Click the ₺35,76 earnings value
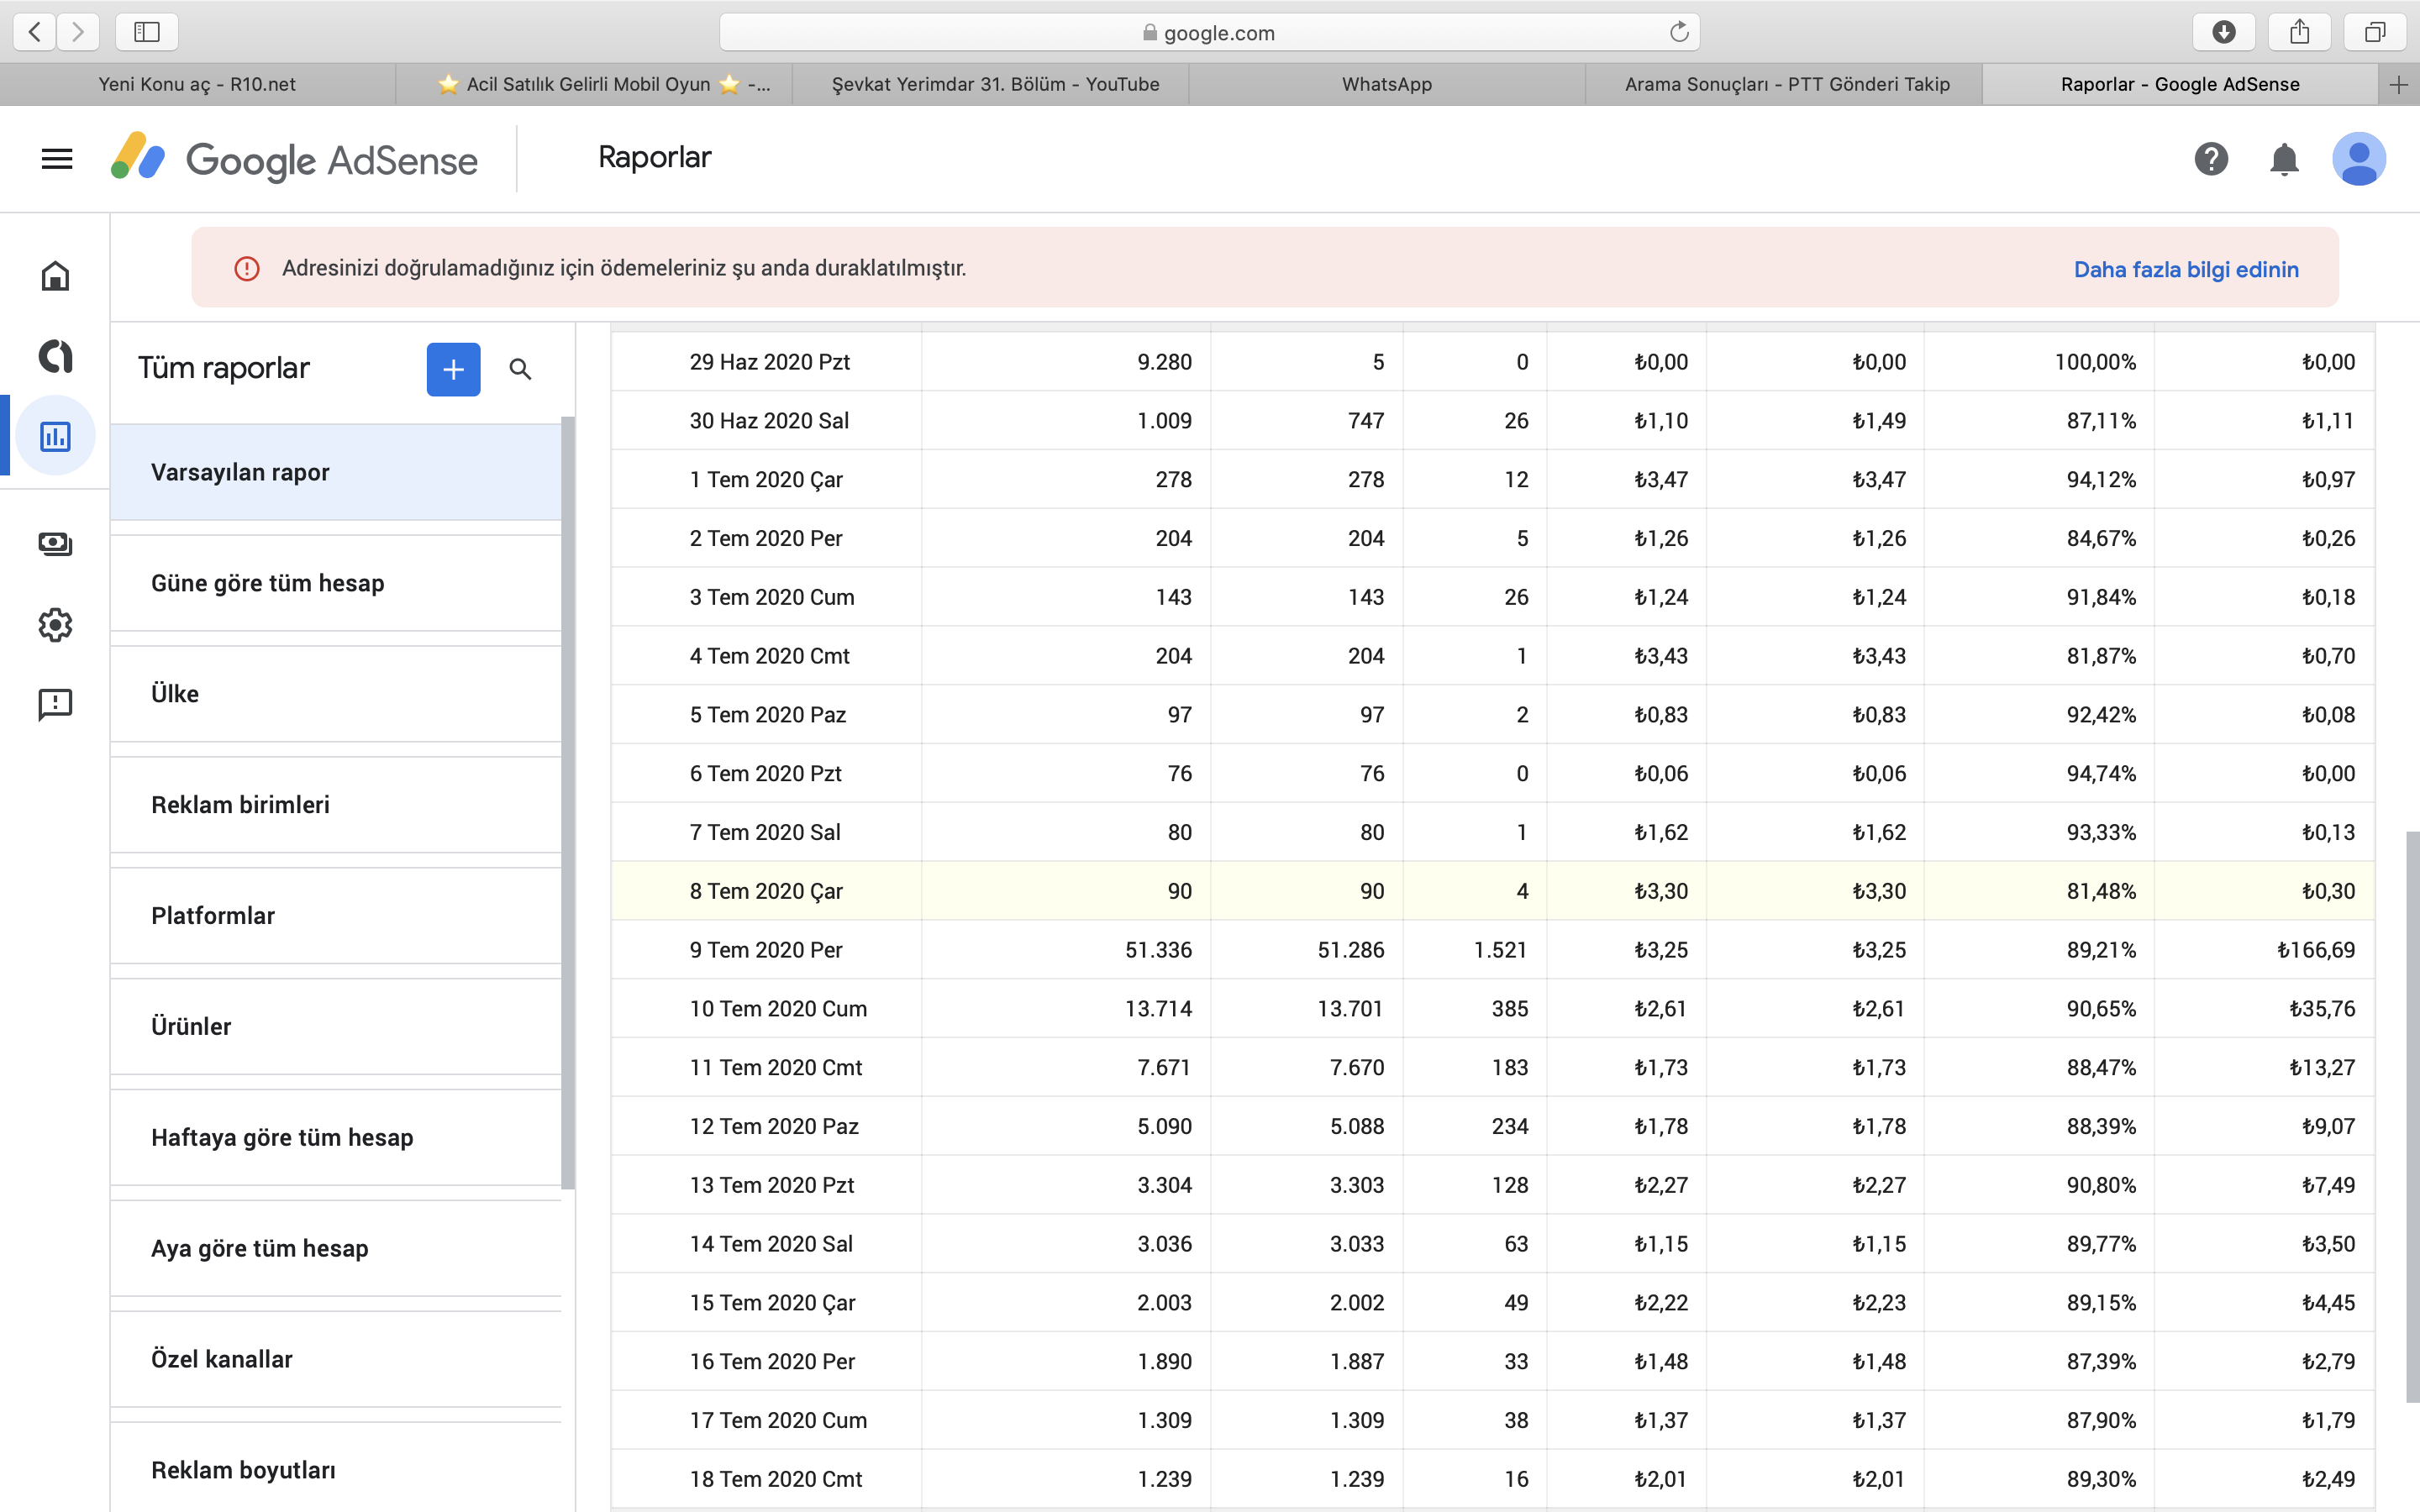Viewport: 2420px width, 1512px height. pos(2322,1009)
